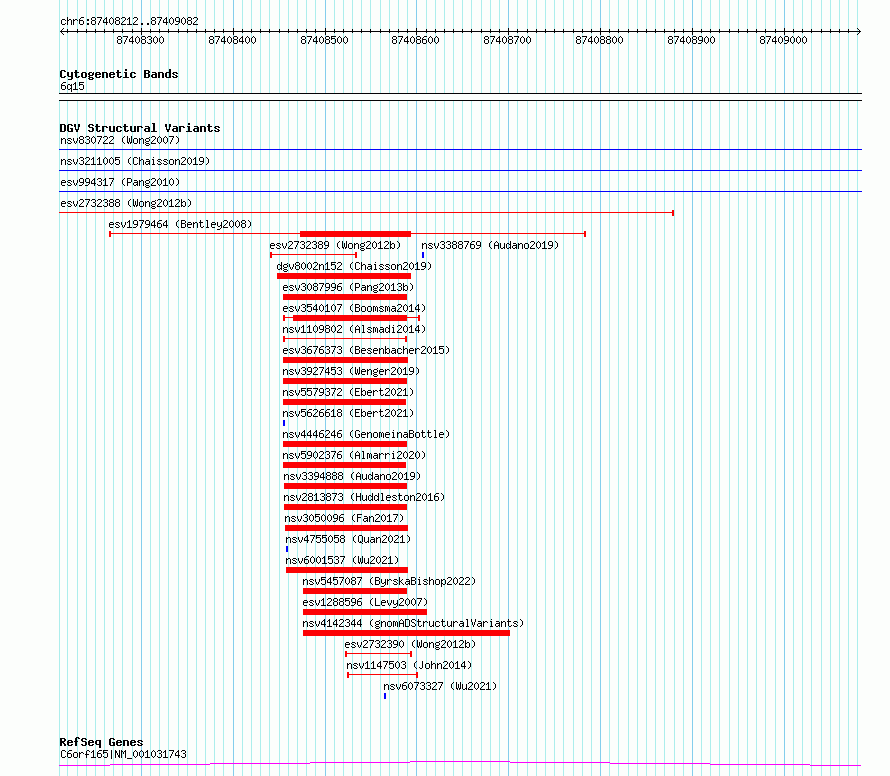Image resolution: width=890 pixels, height=776 pixels.
Task: Select nsv3388769 (Audano2019) label
Action: point(490,245)
